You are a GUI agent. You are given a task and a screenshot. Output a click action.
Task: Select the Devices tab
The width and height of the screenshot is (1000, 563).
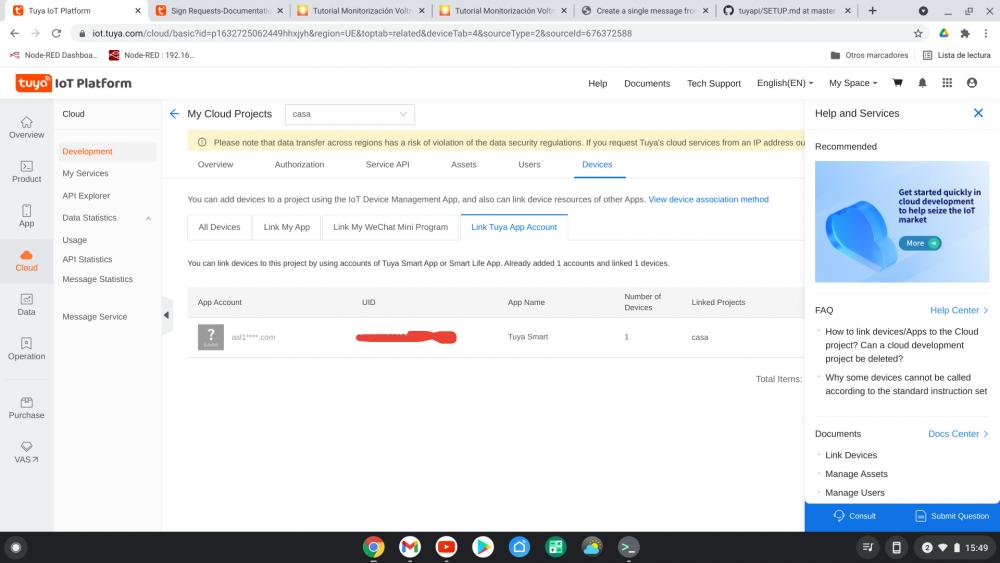[597, 165]
